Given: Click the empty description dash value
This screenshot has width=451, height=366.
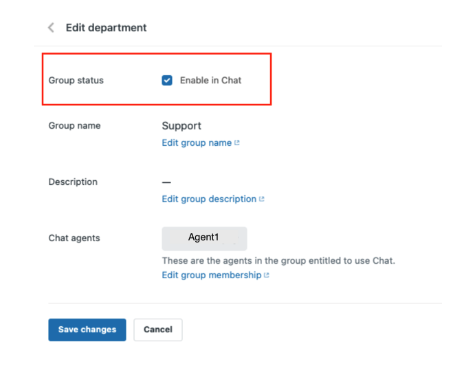Looking at the screenshot, I should tap(166, 182).
